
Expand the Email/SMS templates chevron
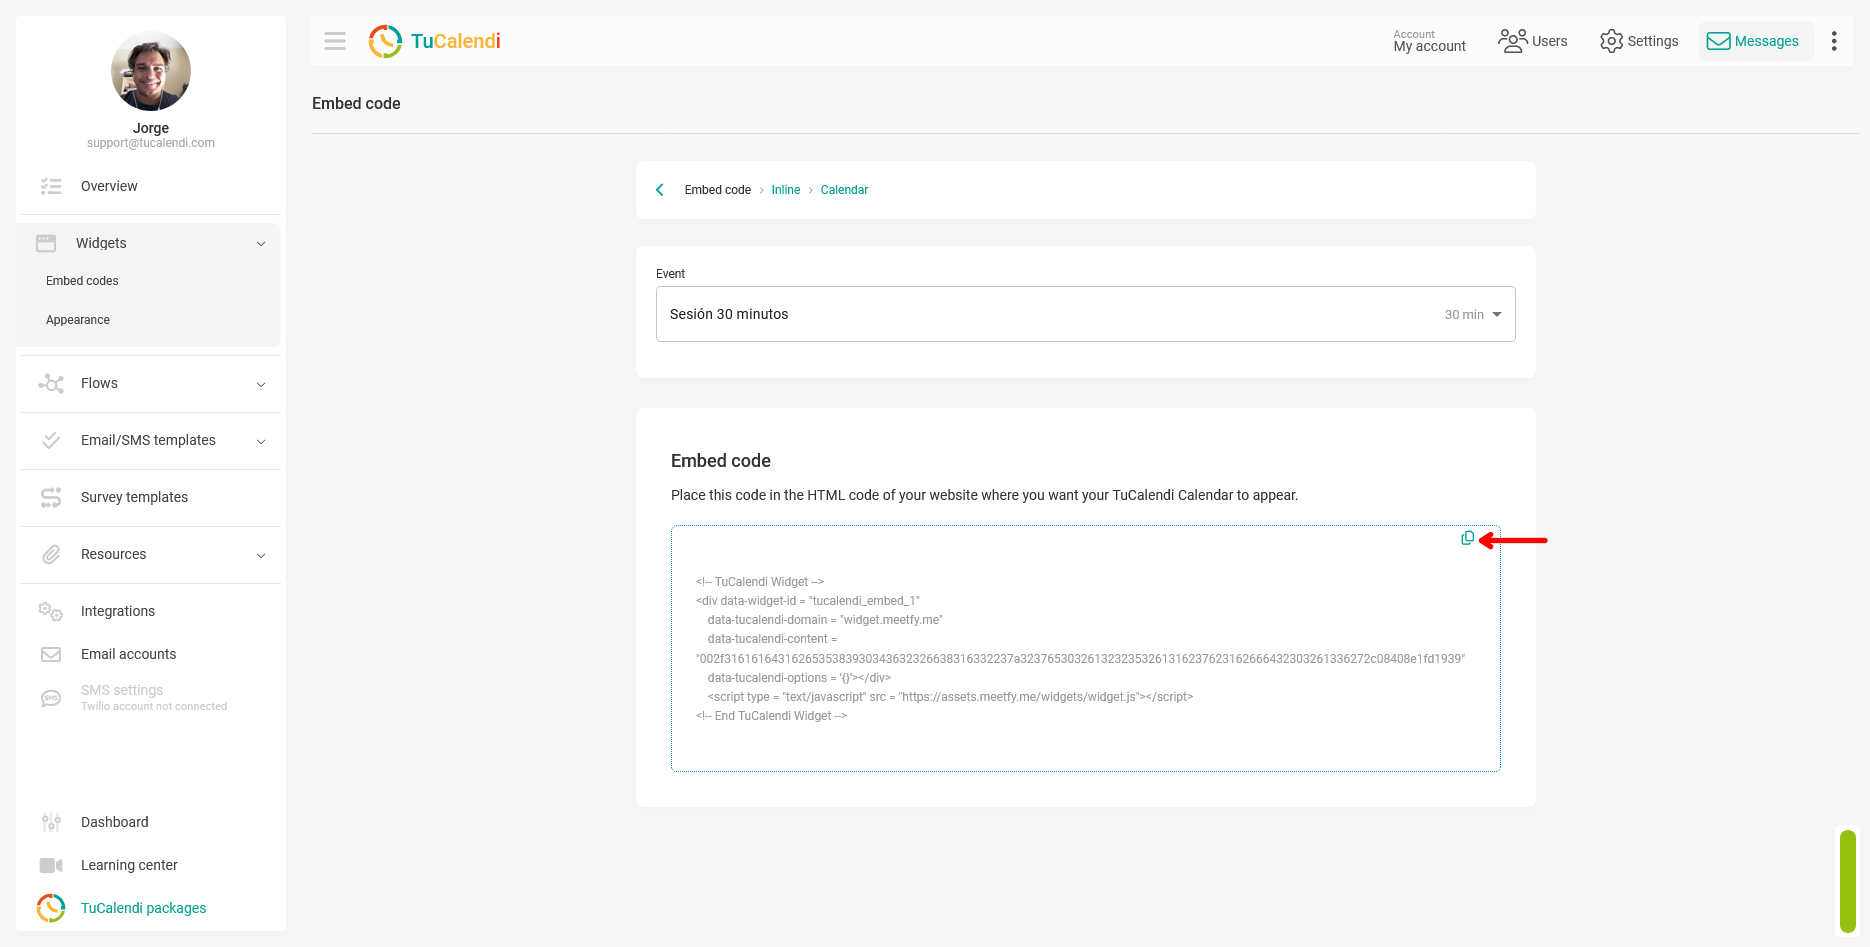261,441
